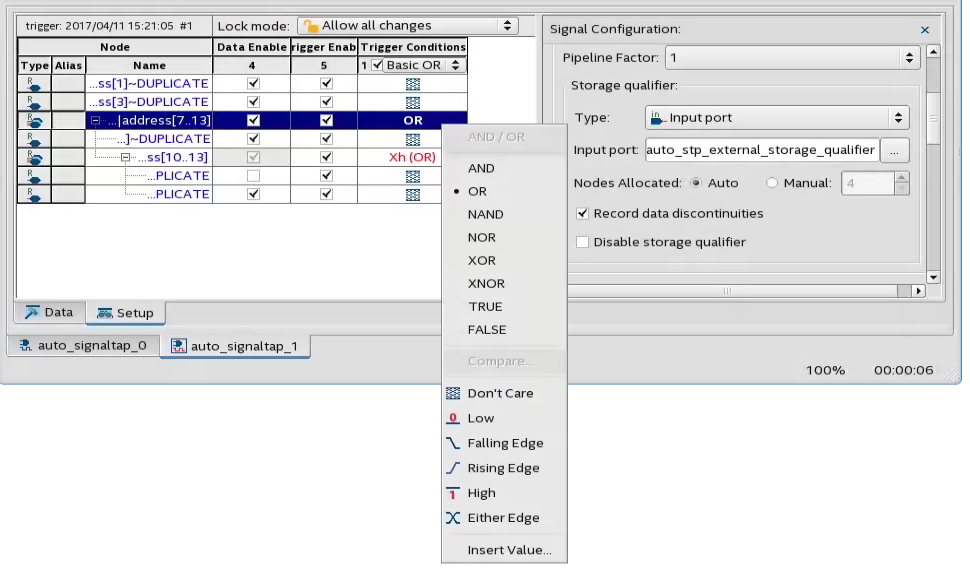Select High trigger condition

481,493
